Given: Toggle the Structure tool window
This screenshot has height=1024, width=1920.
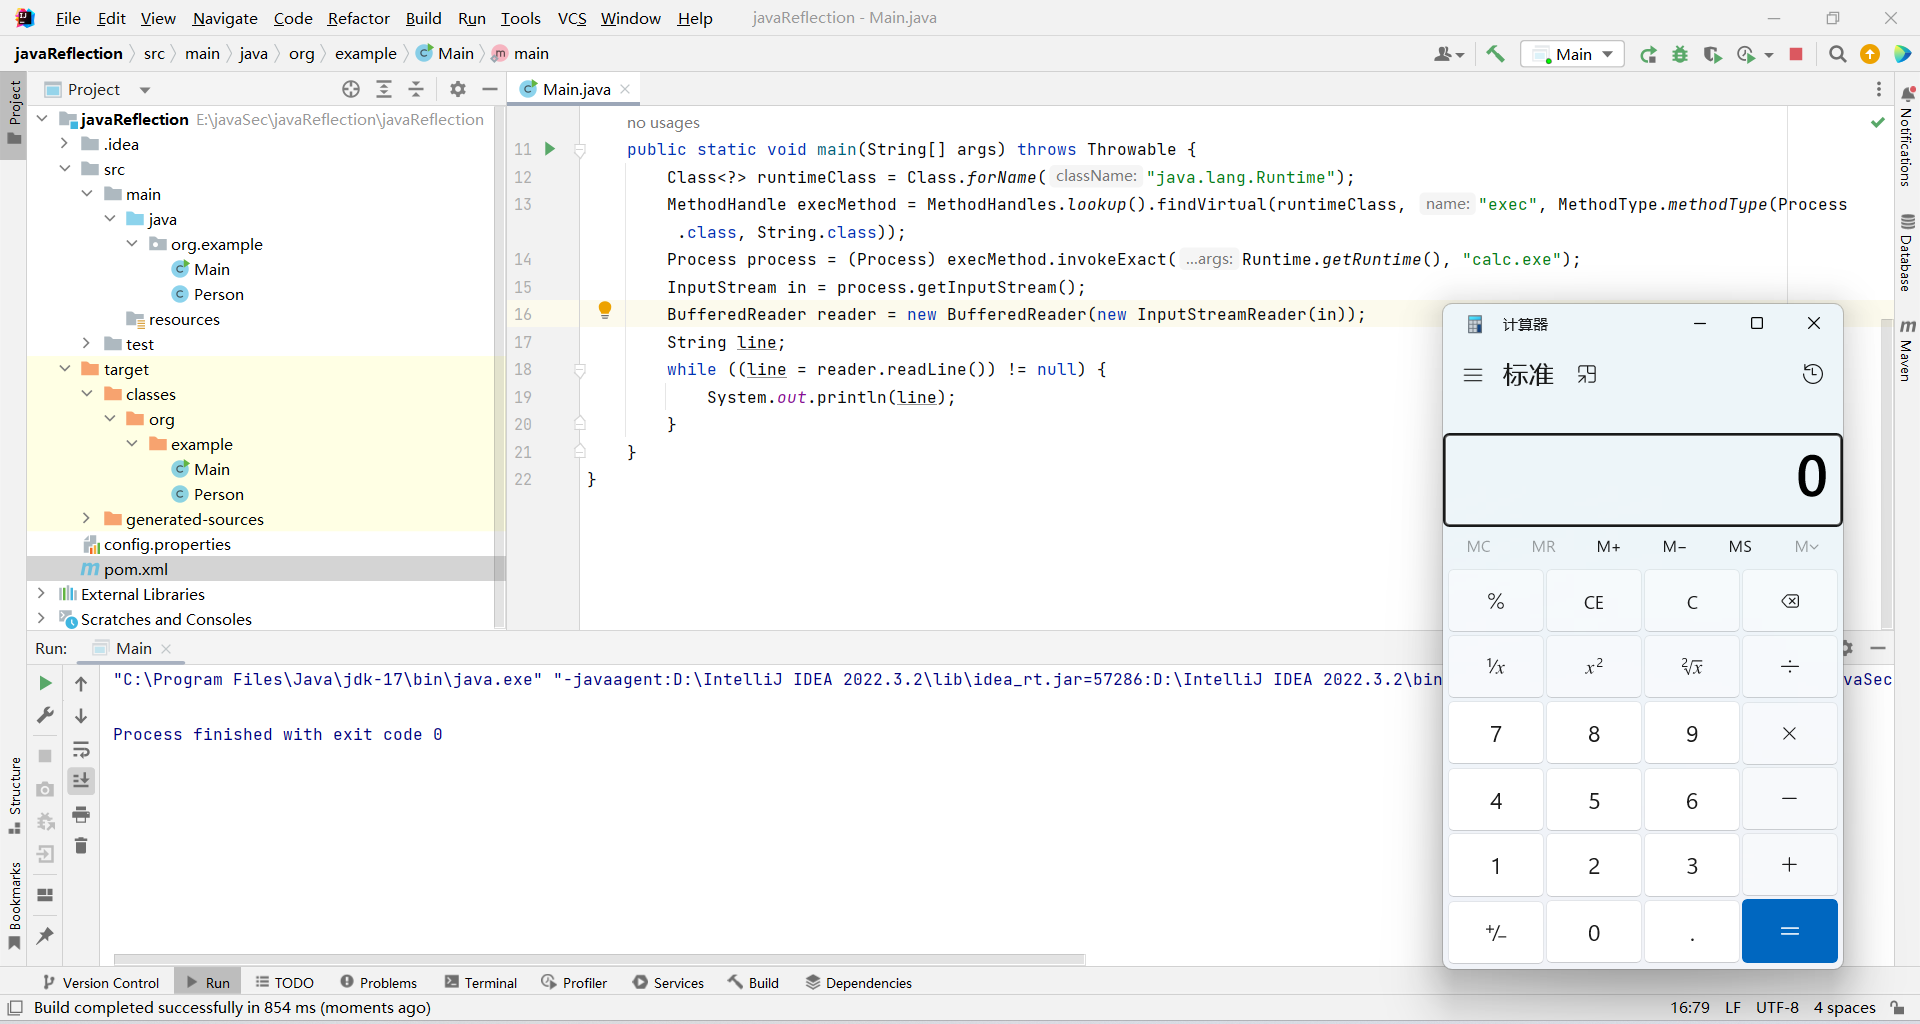Looking at the screenshot, I should pos(14,795).
